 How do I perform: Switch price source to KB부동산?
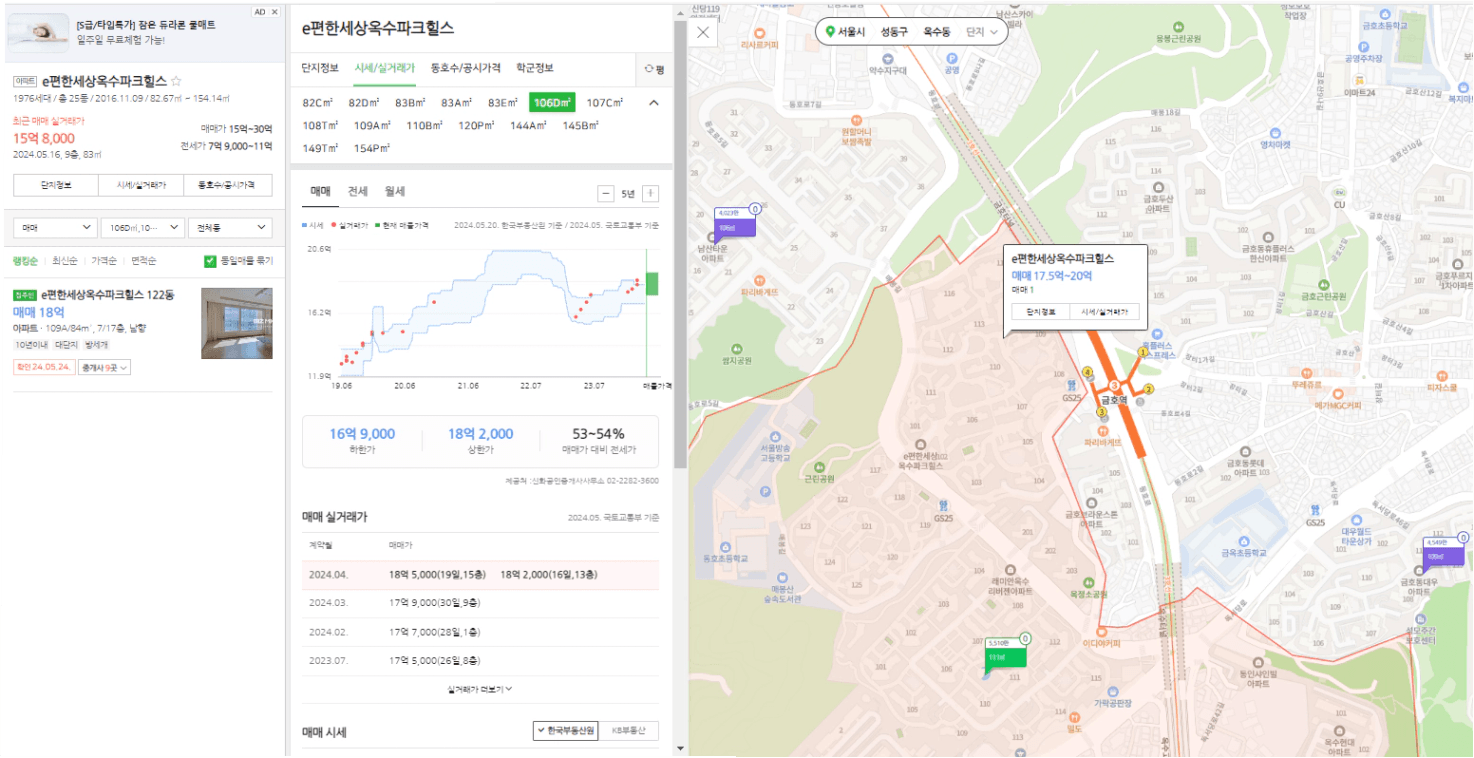[629, 730]
